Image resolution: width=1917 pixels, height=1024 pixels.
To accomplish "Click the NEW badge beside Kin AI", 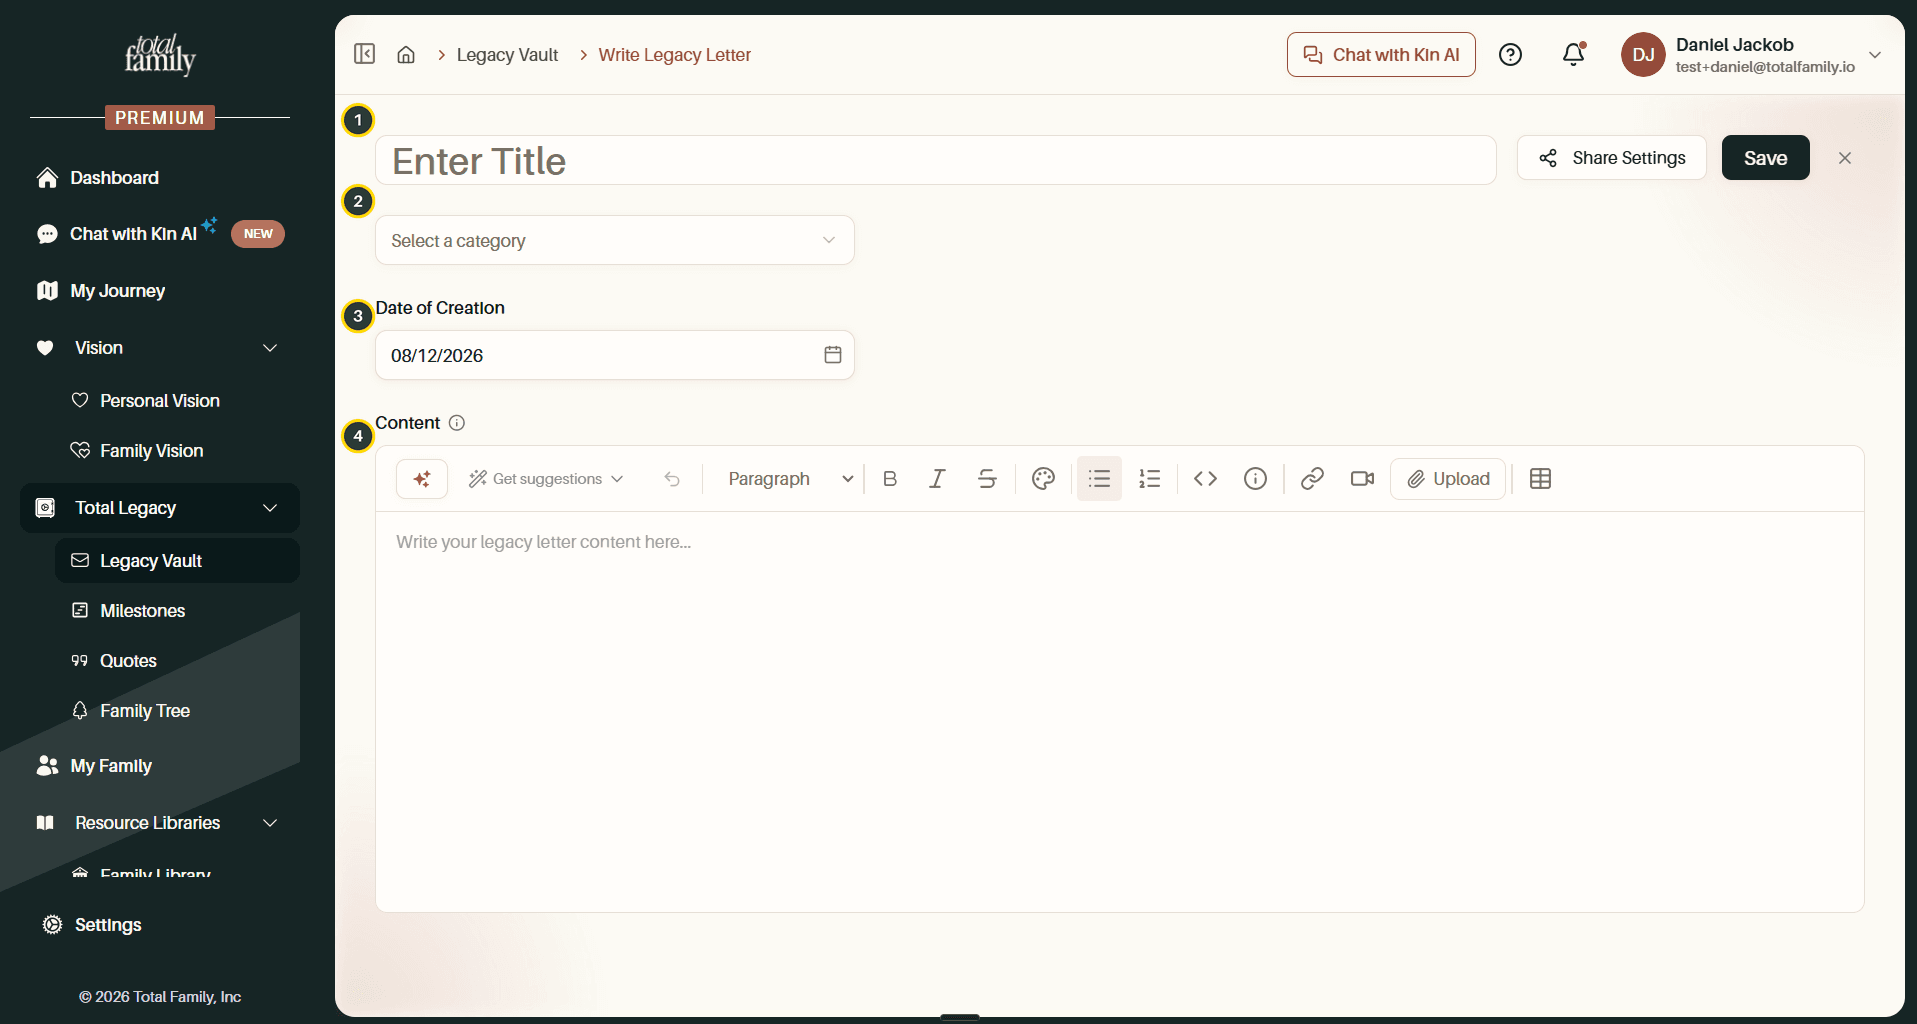I will pos(258,234).
